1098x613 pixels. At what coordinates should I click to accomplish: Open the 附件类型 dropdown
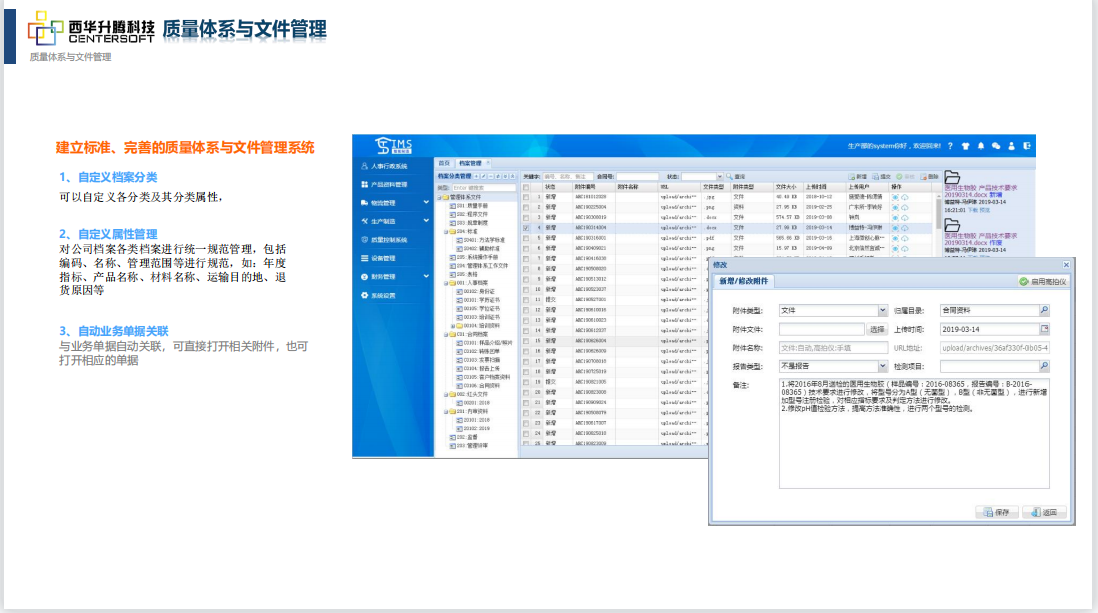(x=882, y=311)
